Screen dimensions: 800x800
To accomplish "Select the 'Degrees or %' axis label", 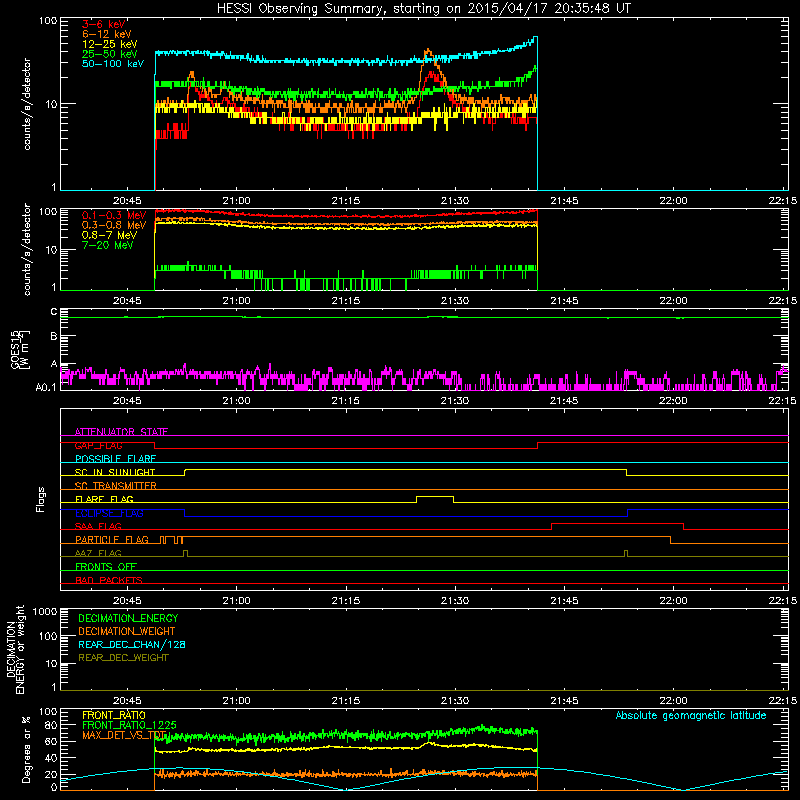I will tap(26, 749).
